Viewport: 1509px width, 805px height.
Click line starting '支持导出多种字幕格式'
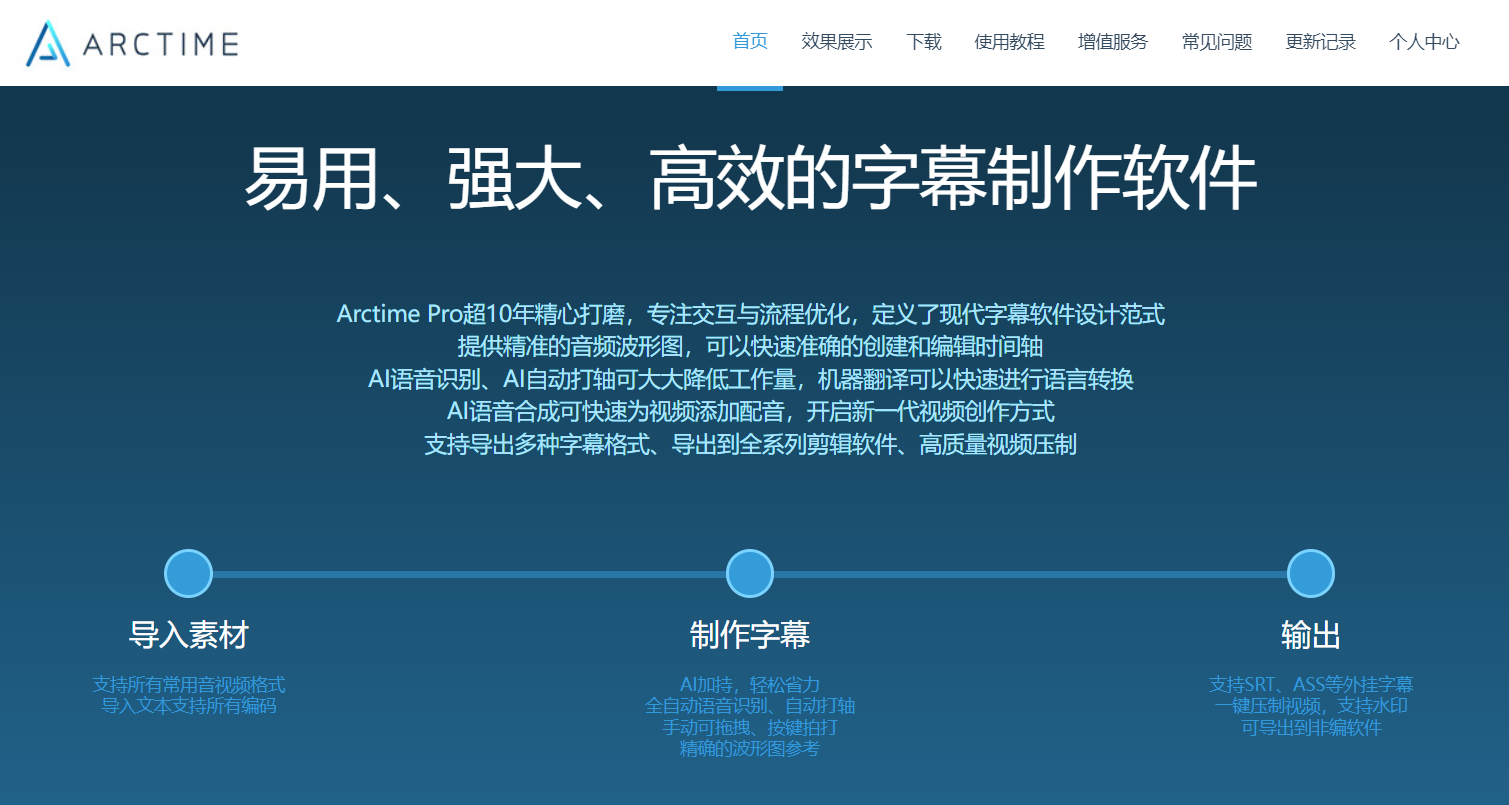pos(751,445)
